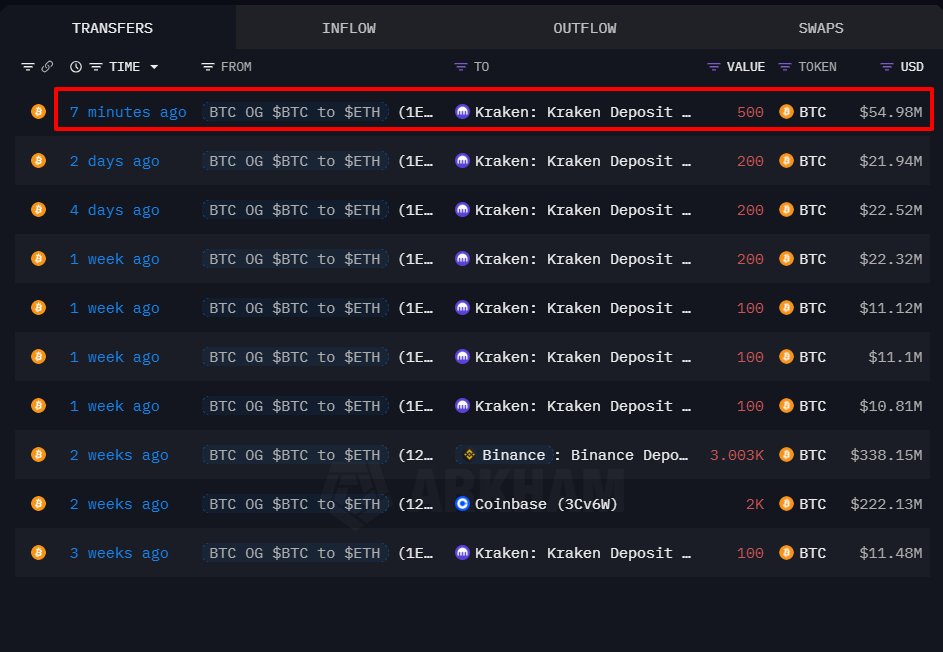Open the FROM column filter
Viewport: 943px width, 652px height.
[207, 67]
